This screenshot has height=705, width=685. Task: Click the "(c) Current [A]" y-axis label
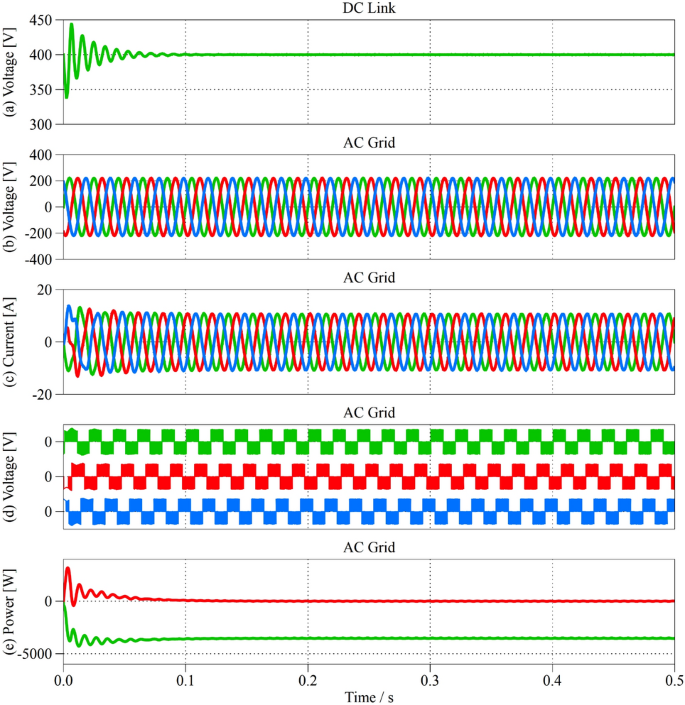coord(11,342)
